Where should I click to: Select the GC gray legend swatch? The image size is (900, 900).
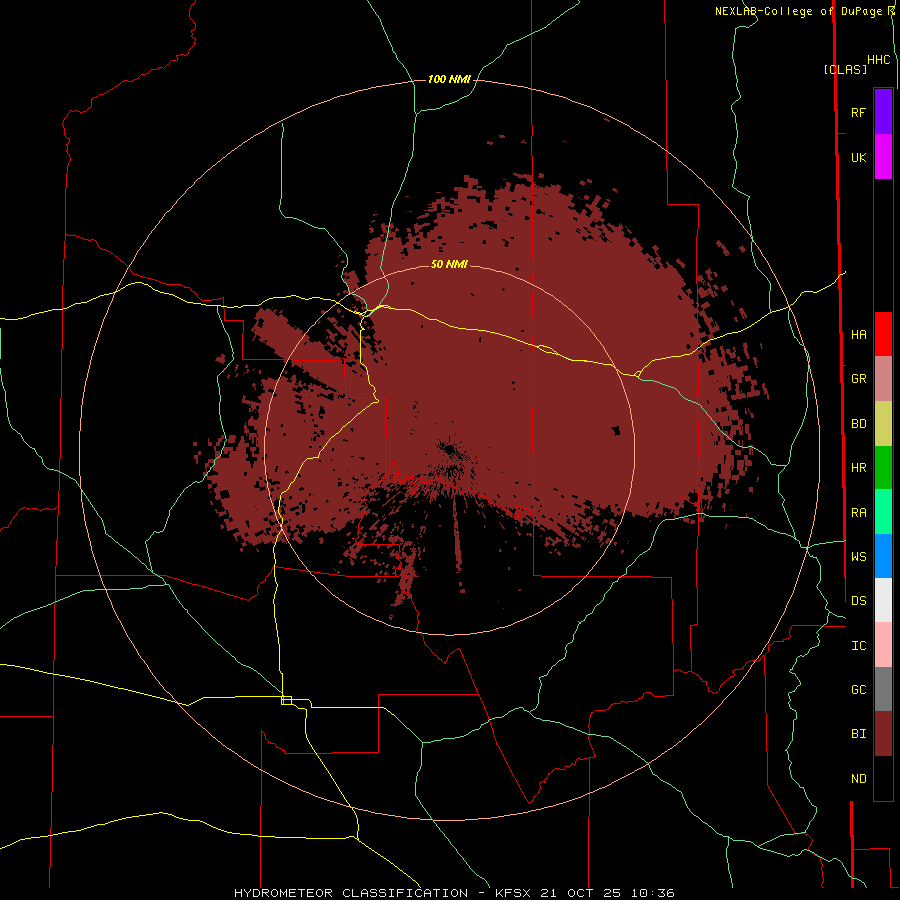pos(883,689)
